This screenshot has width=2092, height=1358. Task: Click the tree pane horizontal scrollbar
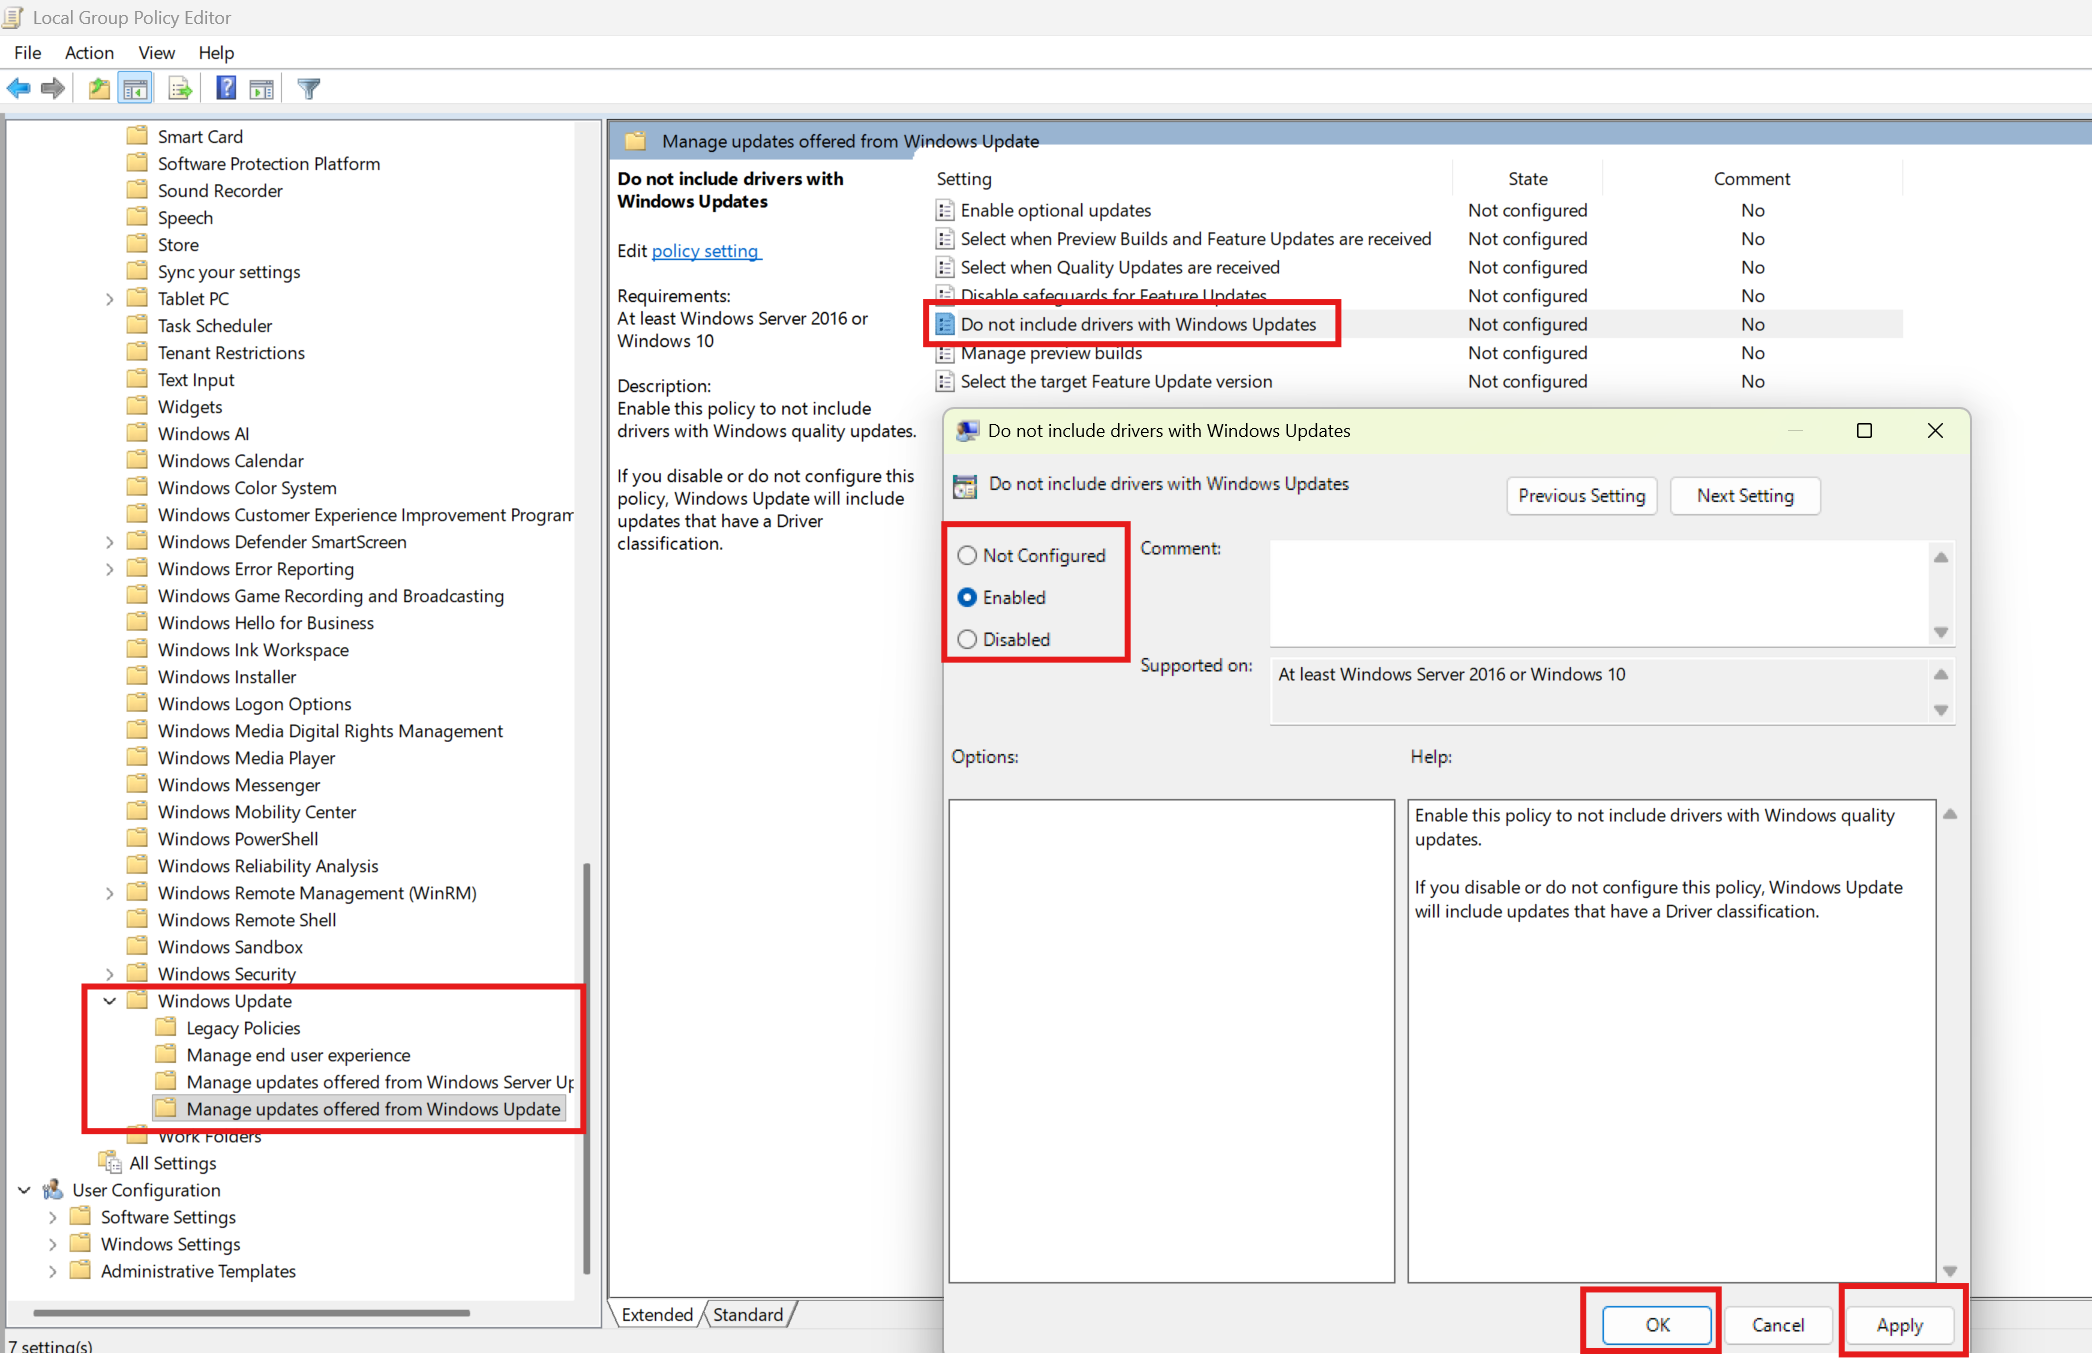252,1312
